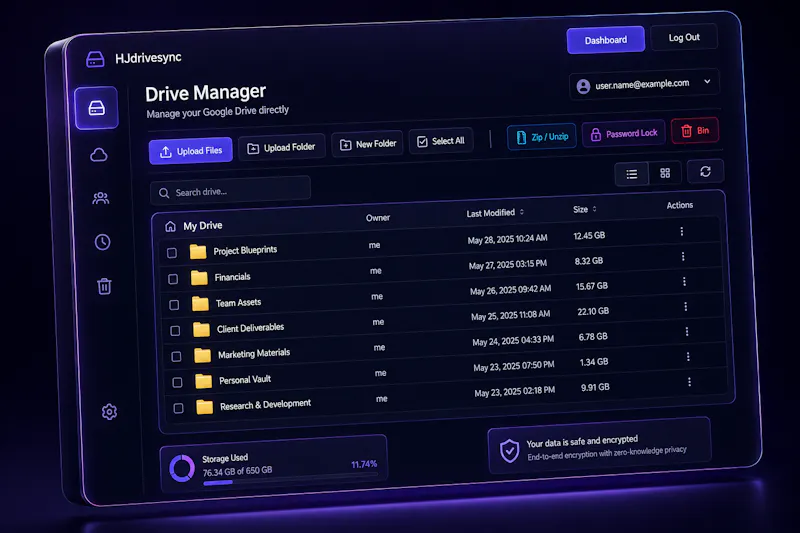This screenshot has height=533, width=800.
Task: Click the storage used progress bar
Action: click(x=290, y=478)
